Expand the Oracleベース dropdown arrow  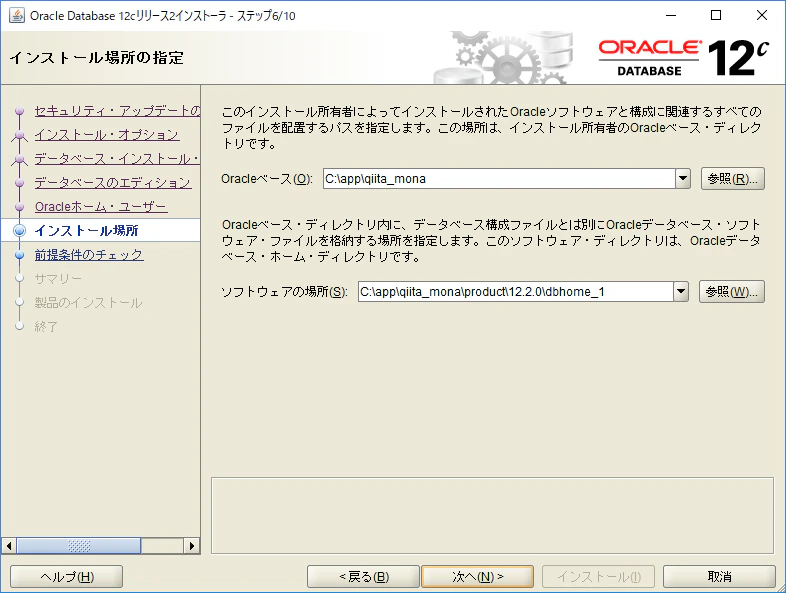[x=683, y=178]
